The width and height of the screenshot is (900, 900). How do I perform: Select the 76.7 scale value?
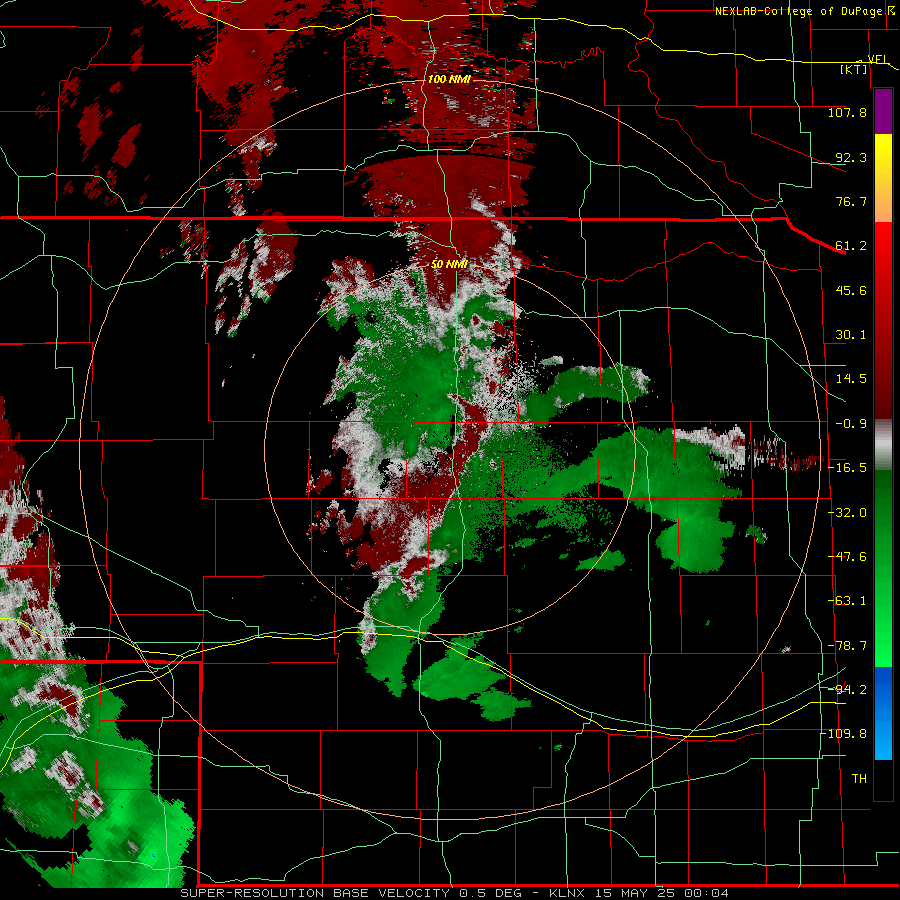(851, 201)
